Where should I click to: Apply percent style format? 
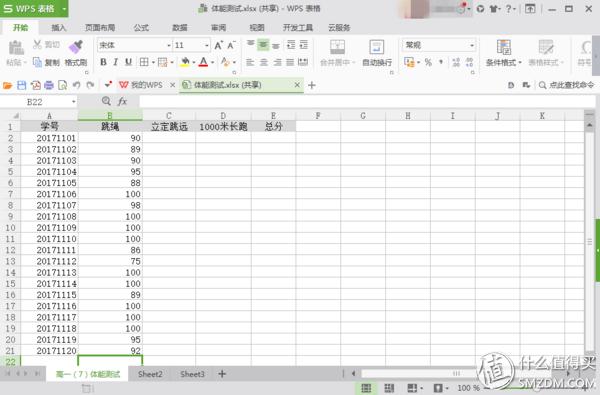coord(428,62)
